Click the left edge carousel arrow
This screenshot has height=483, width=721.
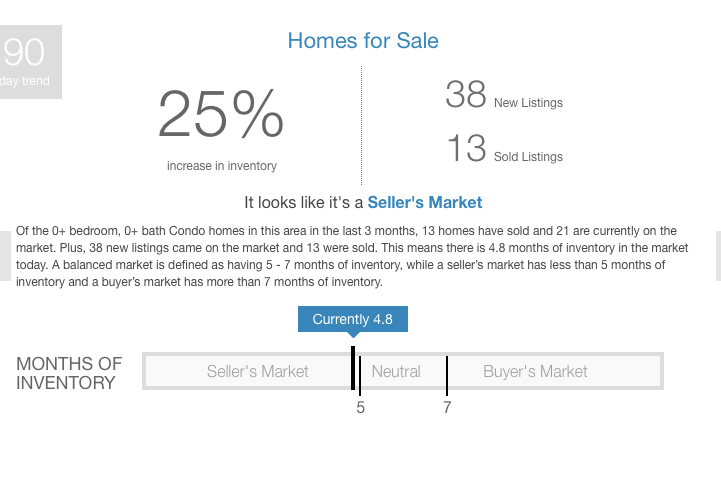click(5, 256)
